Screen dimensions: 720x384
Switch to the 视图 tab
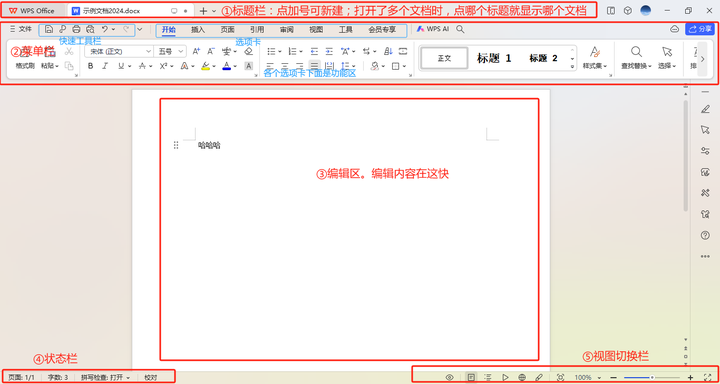[316, 29]
